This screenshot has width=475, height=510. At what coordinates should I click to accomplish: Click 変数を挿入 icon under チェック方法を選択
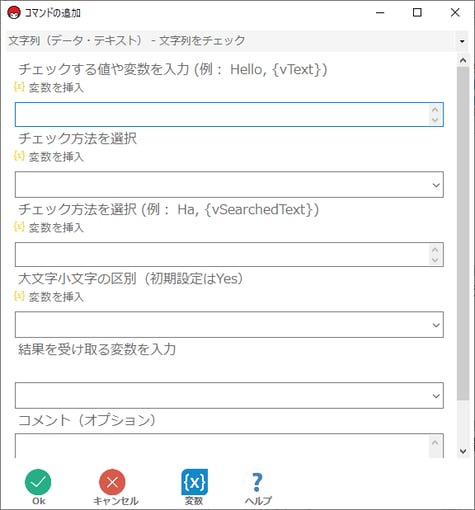click(19, 156)
